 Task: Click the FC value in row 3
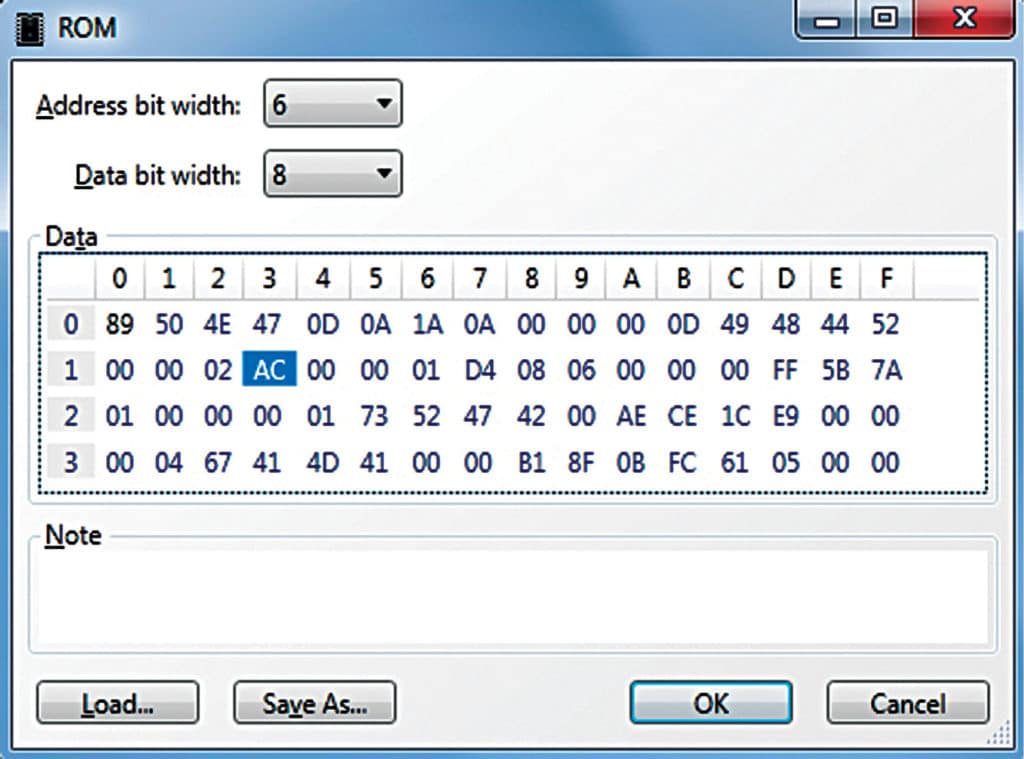682,462
